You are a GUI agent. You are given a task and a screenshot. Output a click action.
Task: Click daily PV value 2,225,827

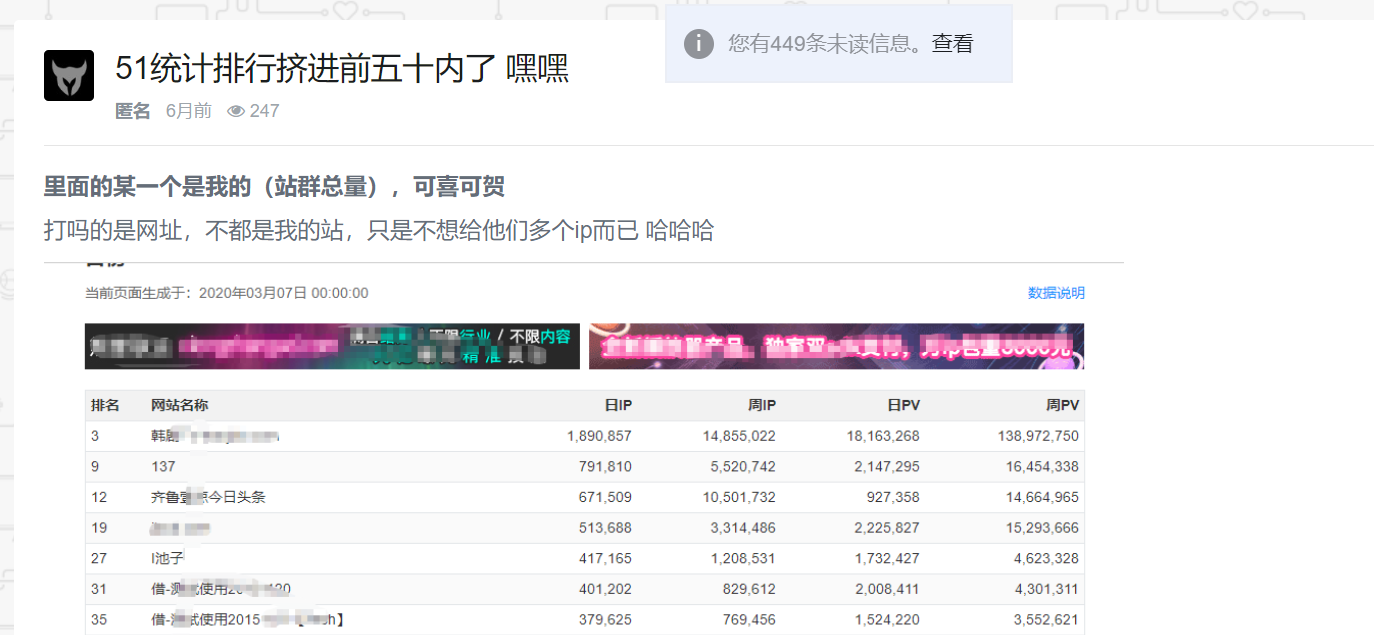(x=887, y=527)
